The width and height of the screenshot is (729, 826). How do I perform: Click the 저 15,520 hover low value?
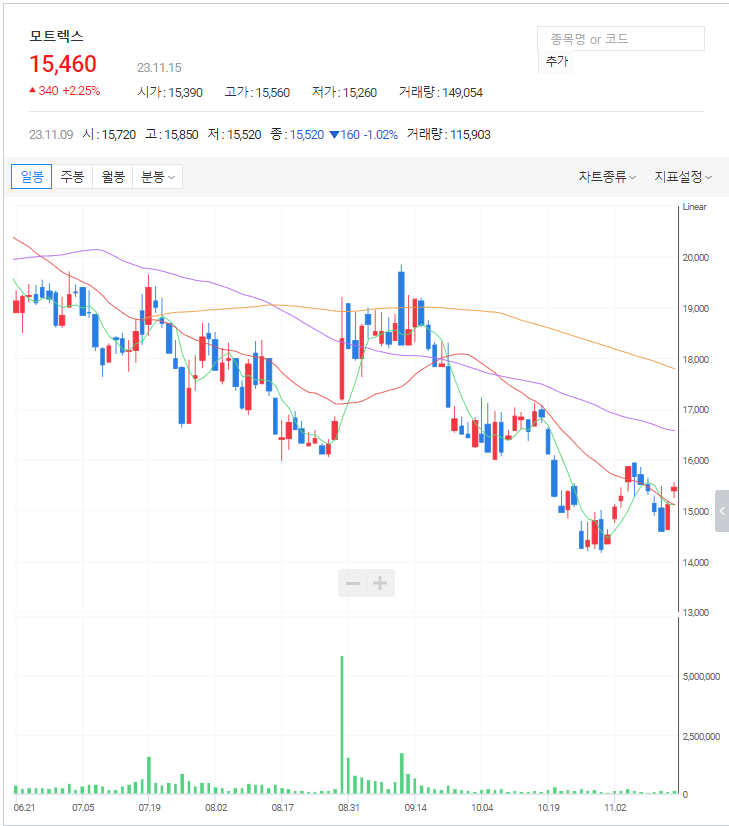(x=234, y=134)
